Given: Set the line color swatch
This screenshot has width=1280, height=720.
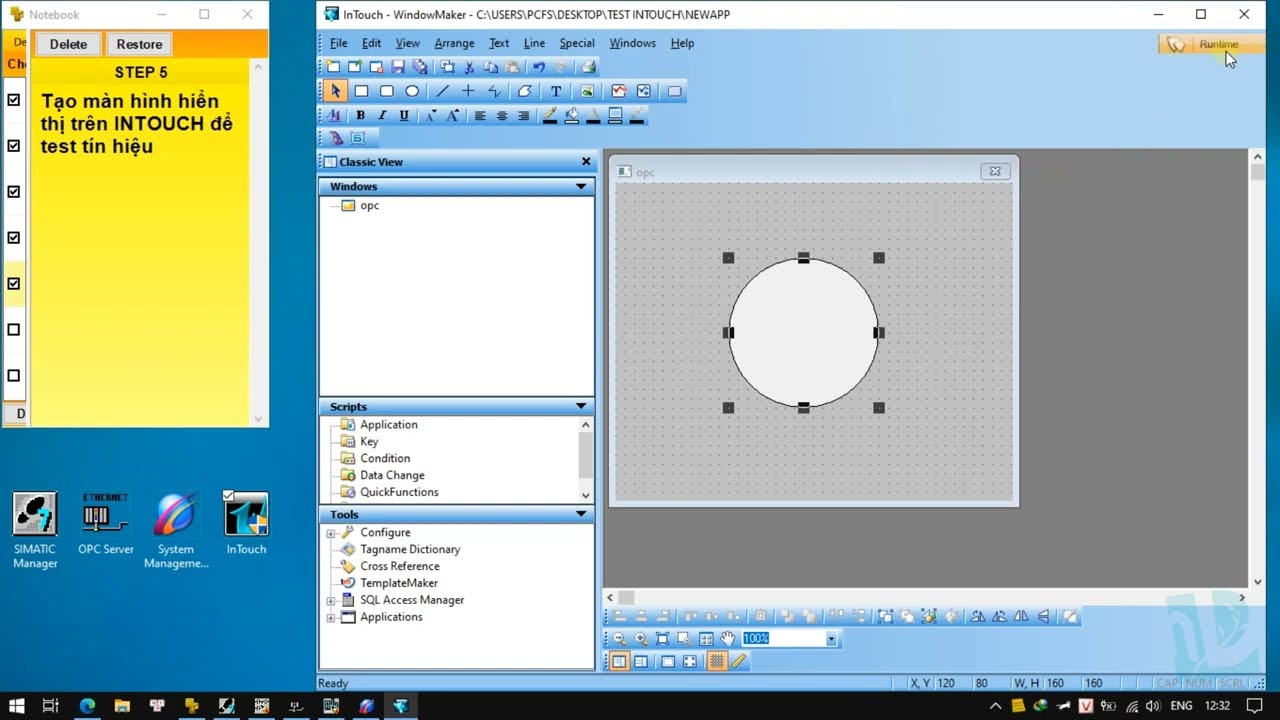Looking at the screenshot, I should tap(549, 116).
